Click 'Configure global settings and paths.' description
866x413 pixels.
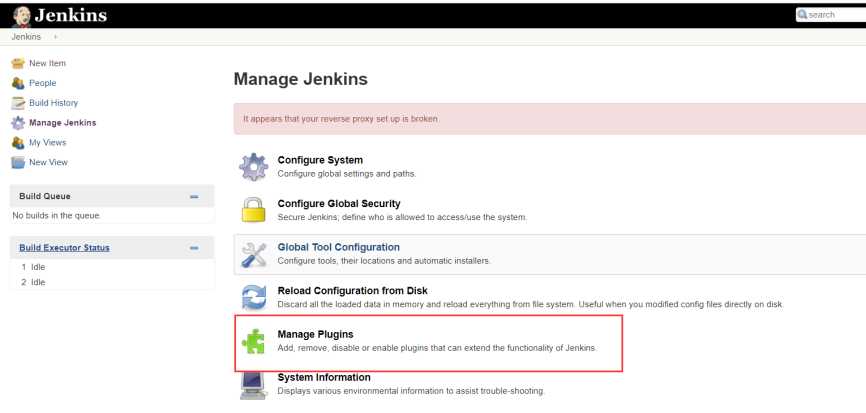pos(346,174)
